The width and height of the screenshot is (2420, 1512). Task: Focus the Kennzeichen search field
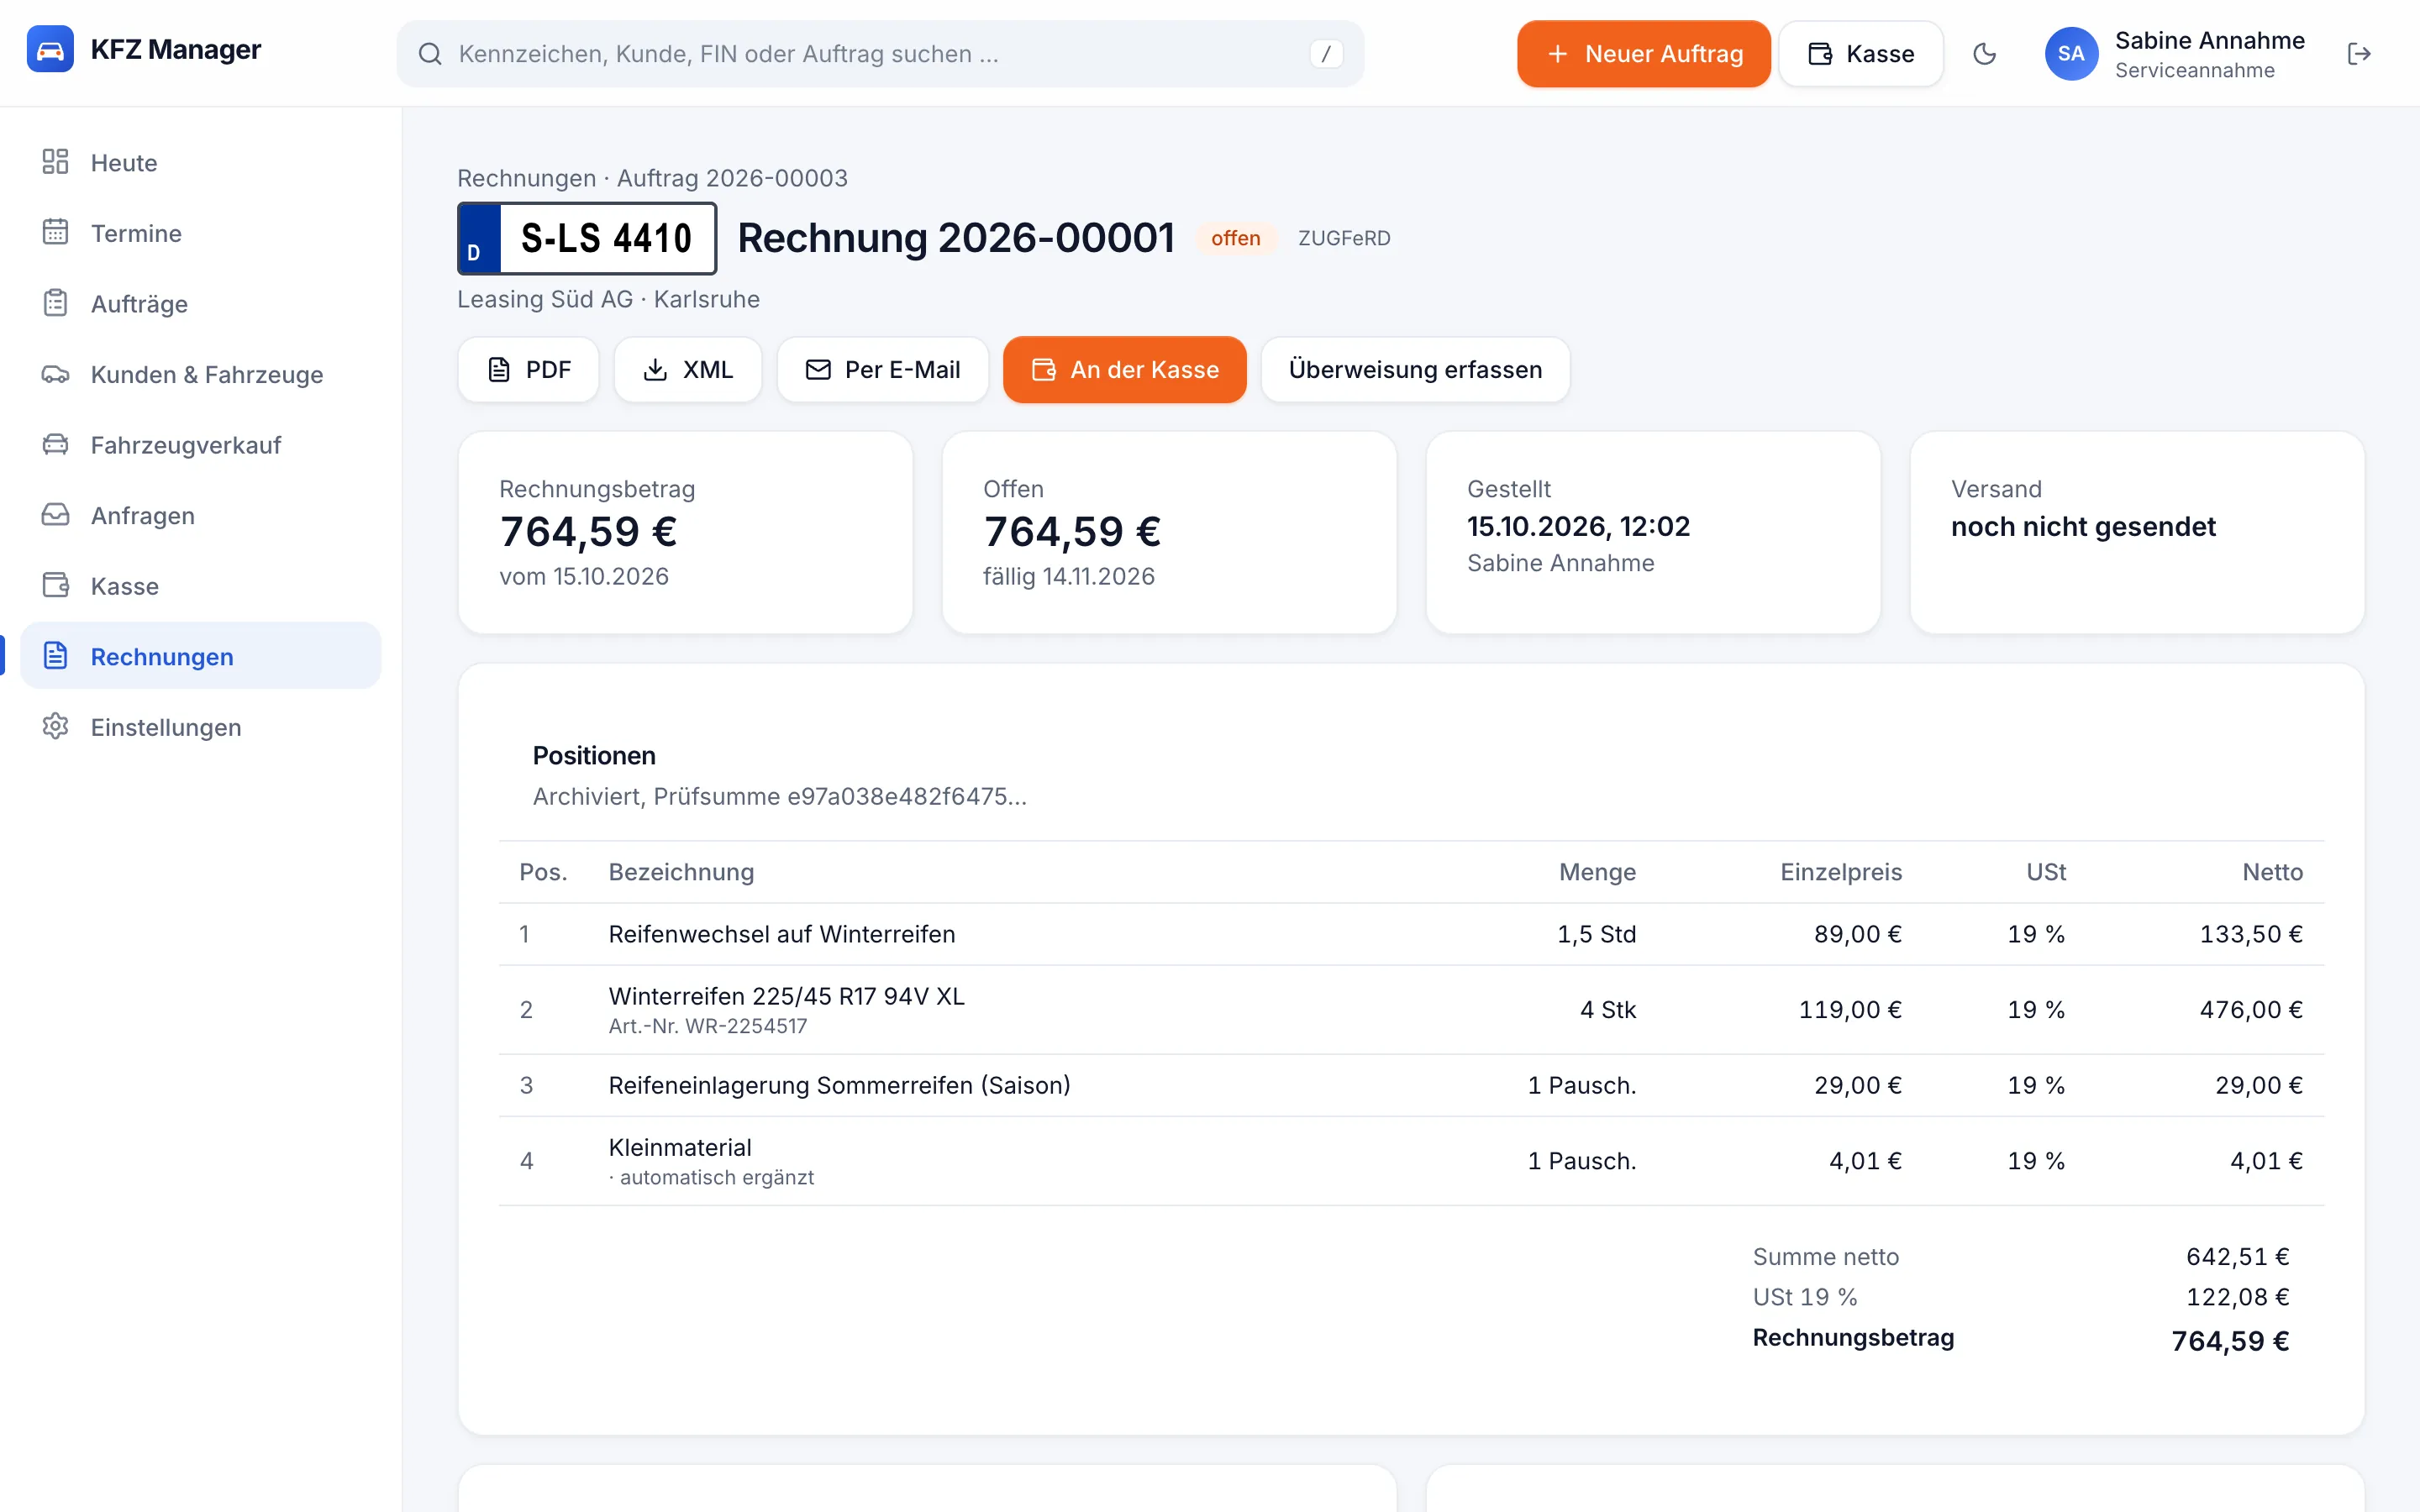pyautogui.click(x=880, y=54)
